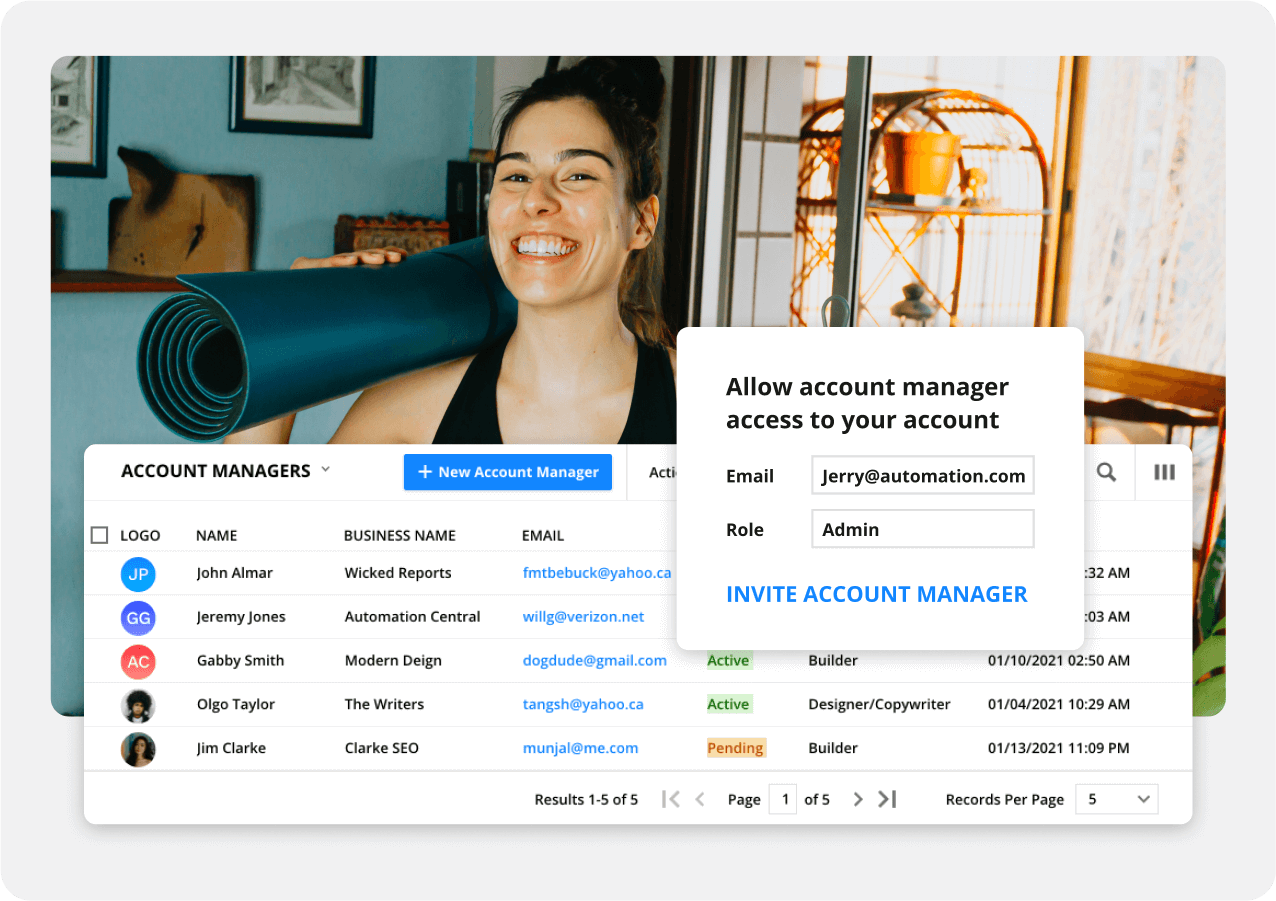Open email link tangsh@yahoo.ca
This screenshot has width=1276, height=901.
pos(583,705)
